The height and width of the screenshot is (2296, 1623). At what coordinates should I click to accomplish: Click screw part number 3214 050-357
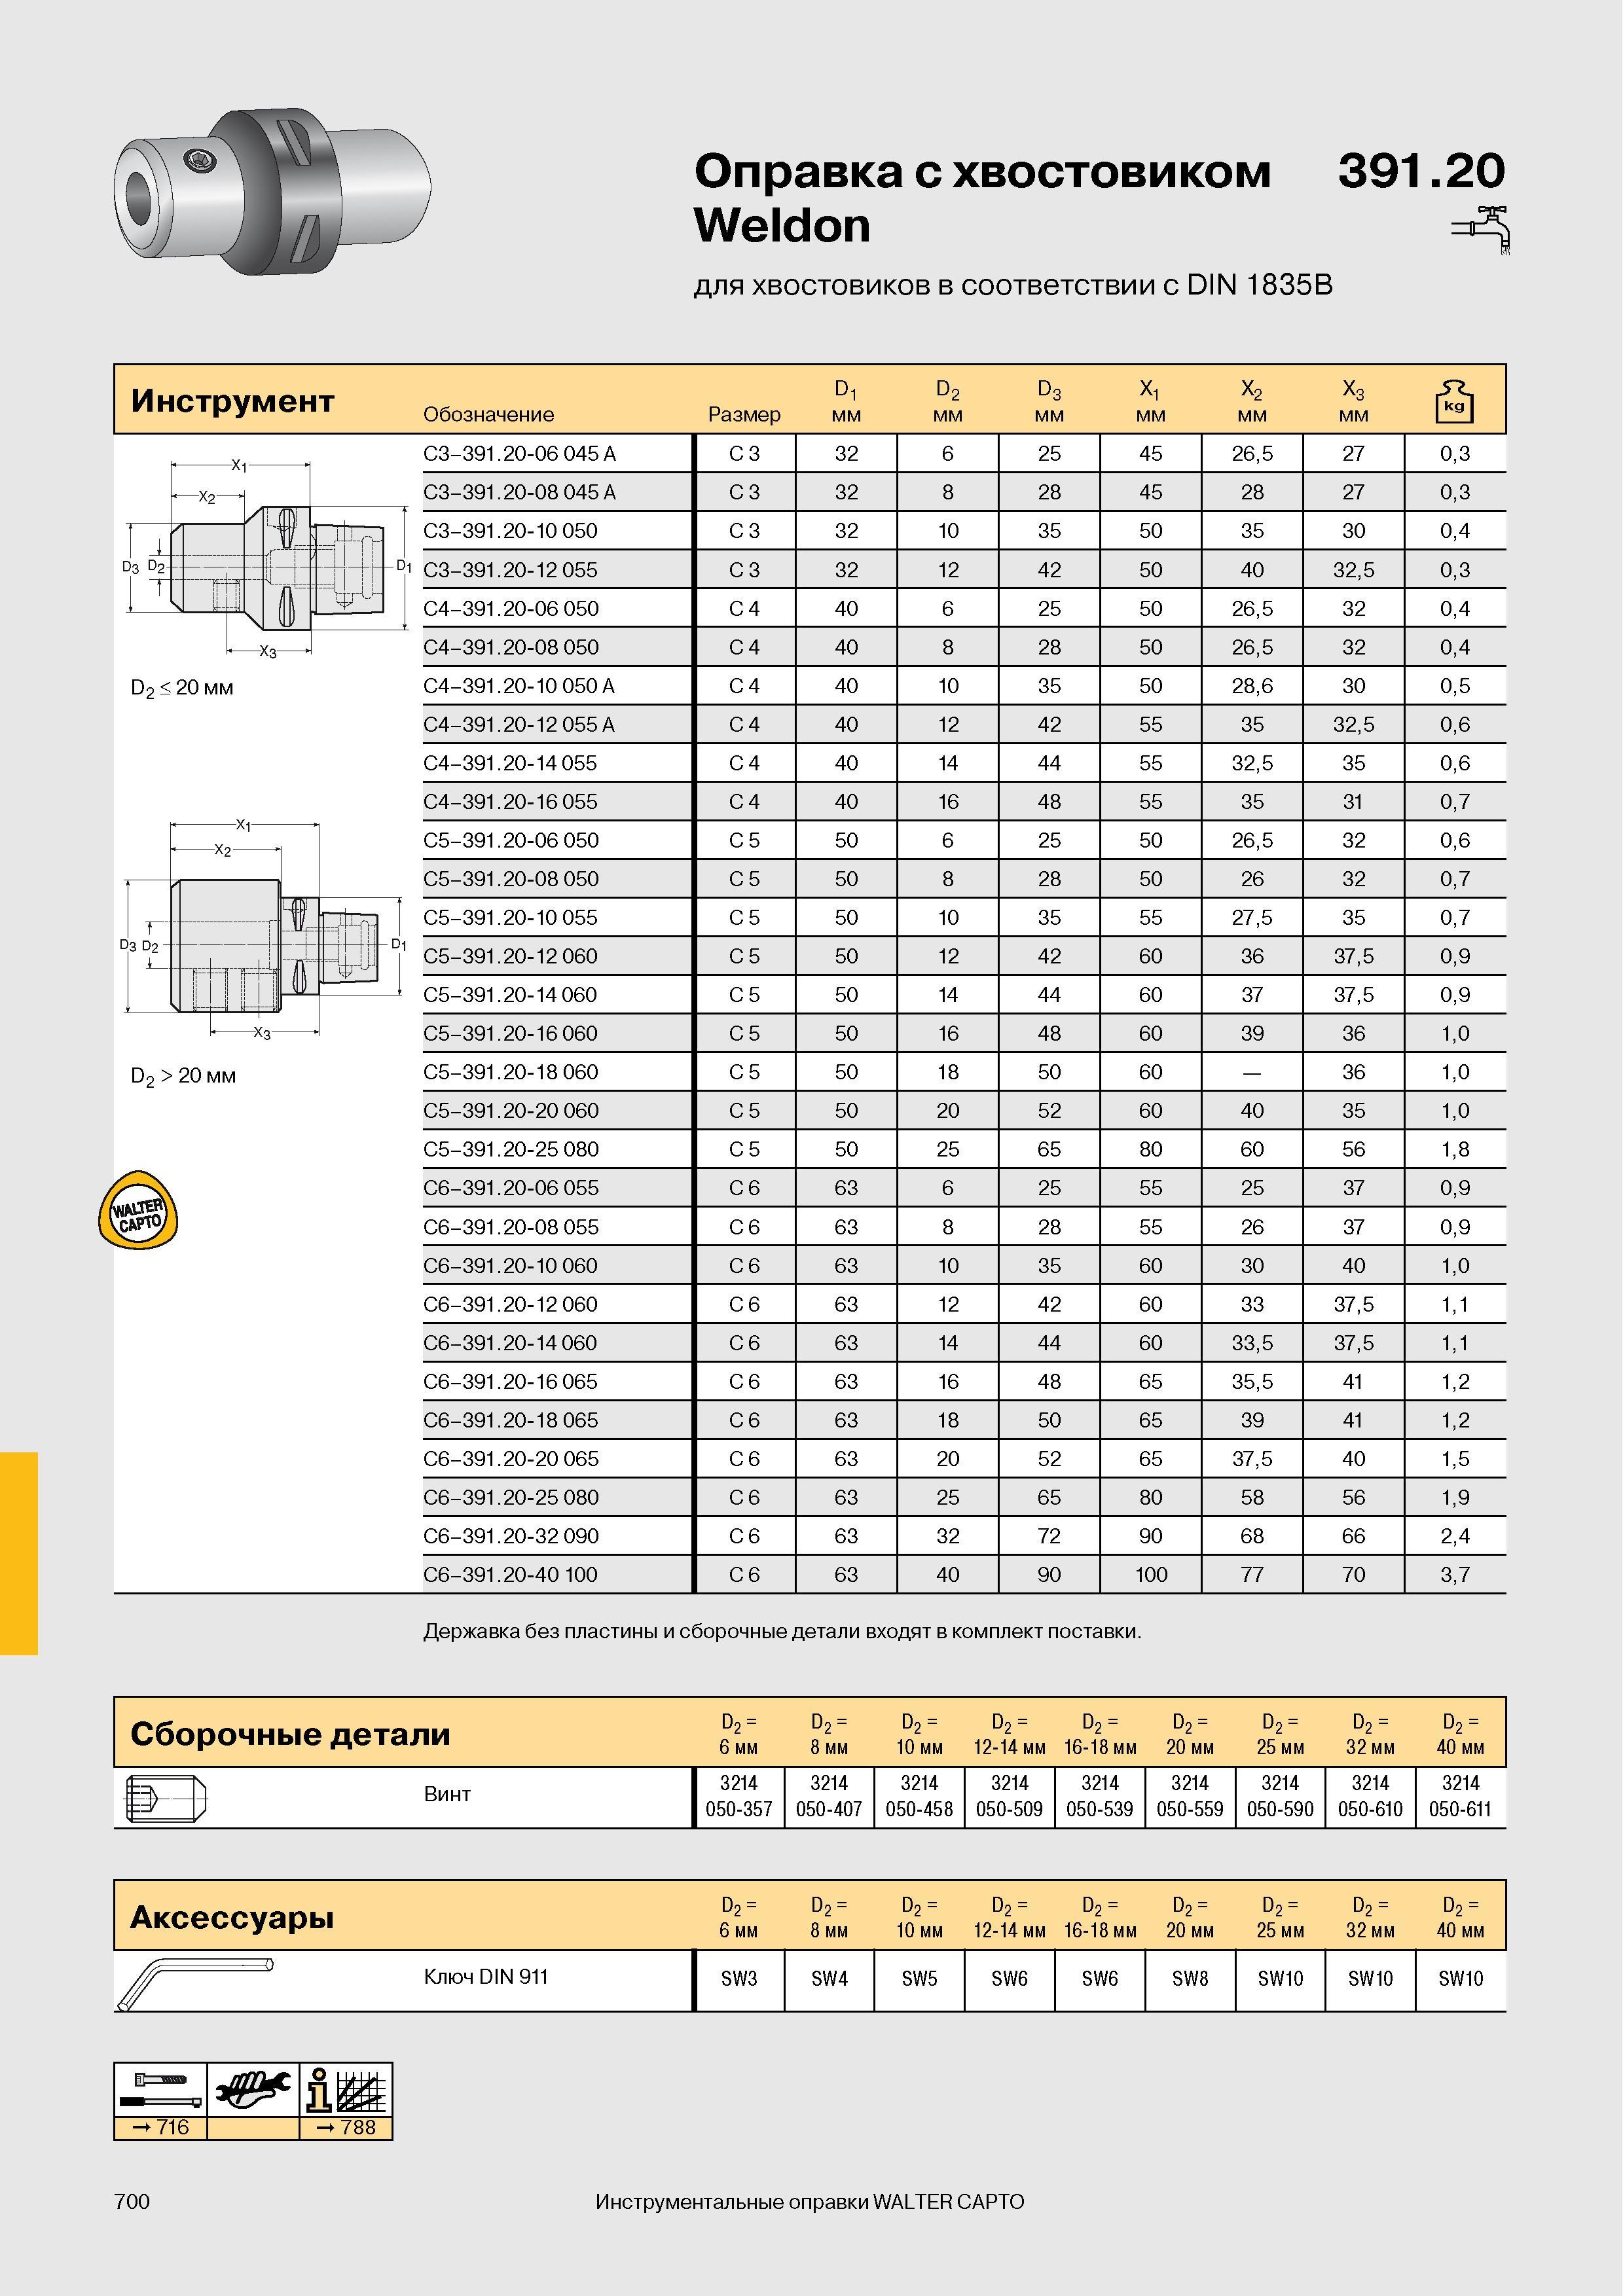point(739,1797)
